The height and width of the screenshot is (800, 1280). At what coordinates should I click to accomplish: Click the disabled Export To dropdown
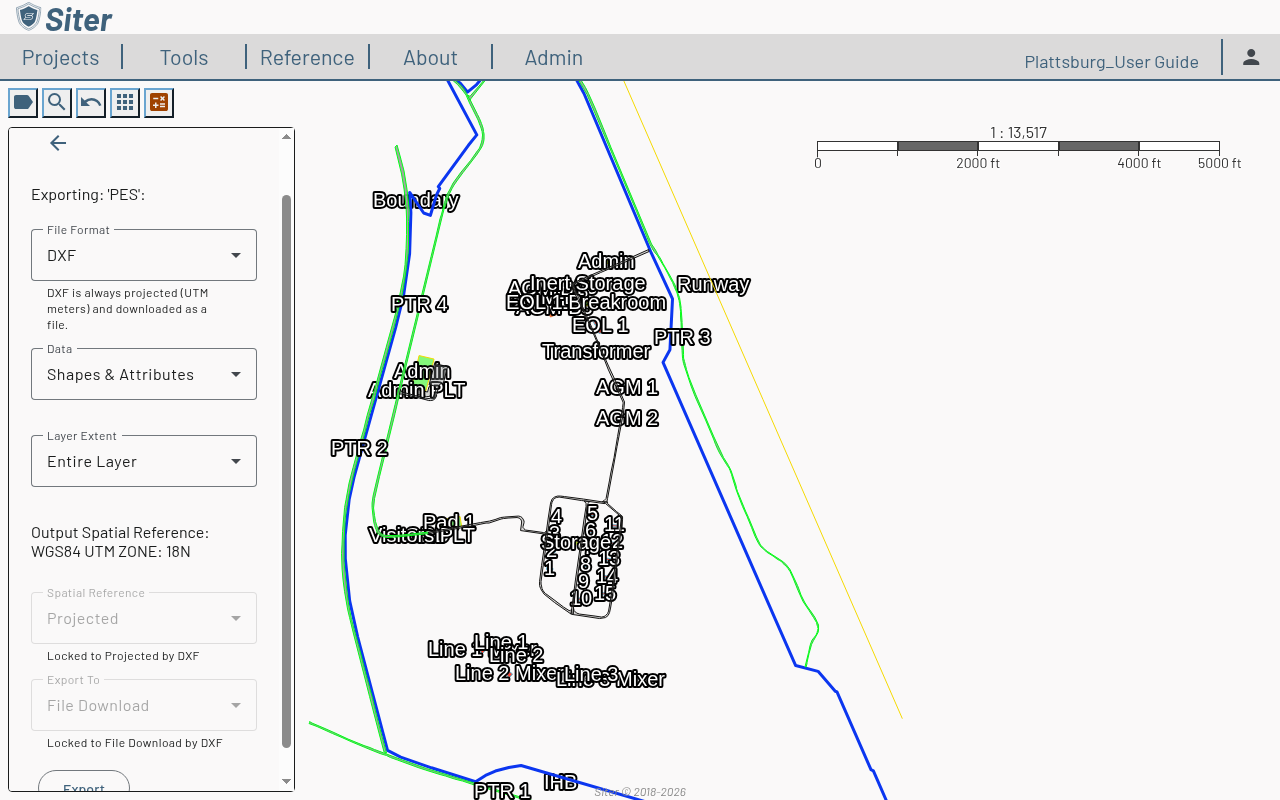(144, 705)
